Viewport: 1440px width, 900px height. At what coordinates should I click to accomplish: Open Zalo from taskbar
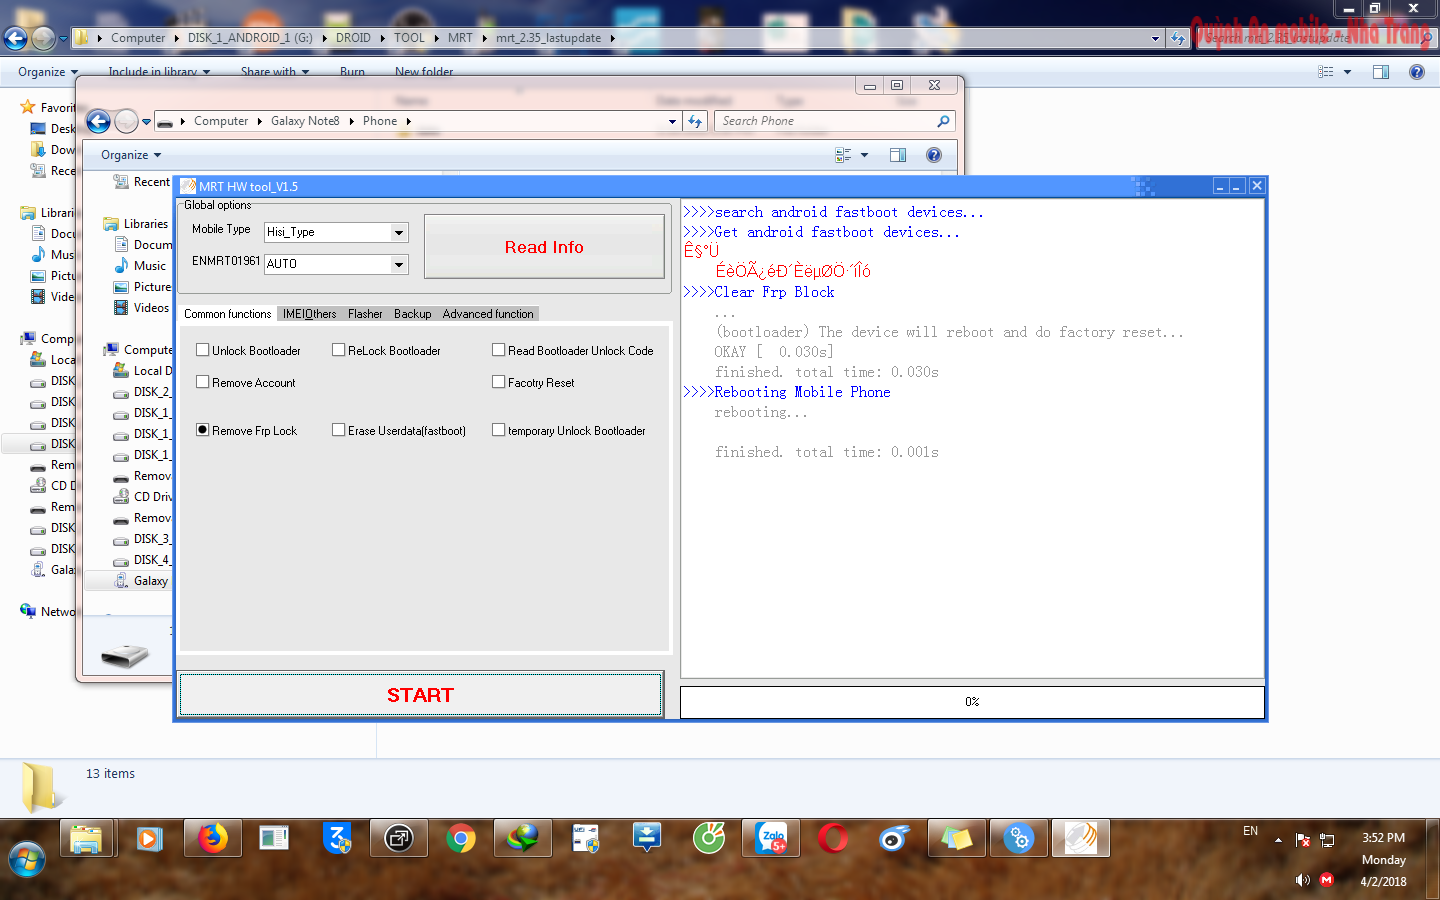[x=771, y=838]
